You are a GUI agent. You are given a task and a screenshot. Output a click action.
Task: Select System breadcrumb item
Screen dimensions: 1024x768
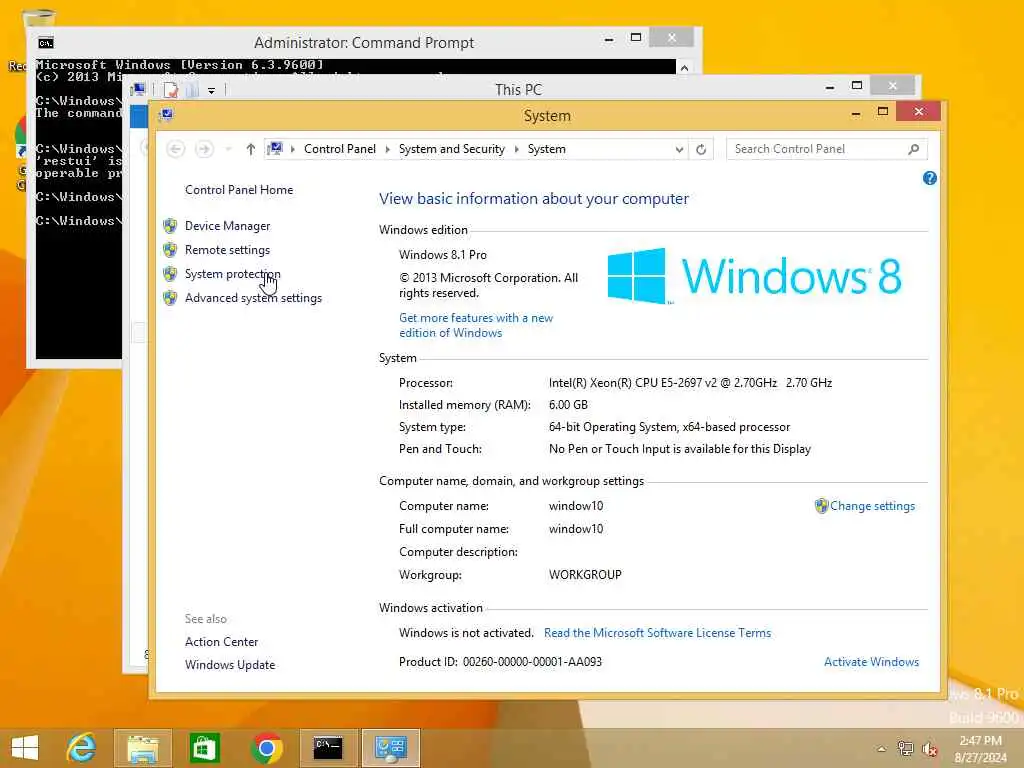tap(547, 149)
